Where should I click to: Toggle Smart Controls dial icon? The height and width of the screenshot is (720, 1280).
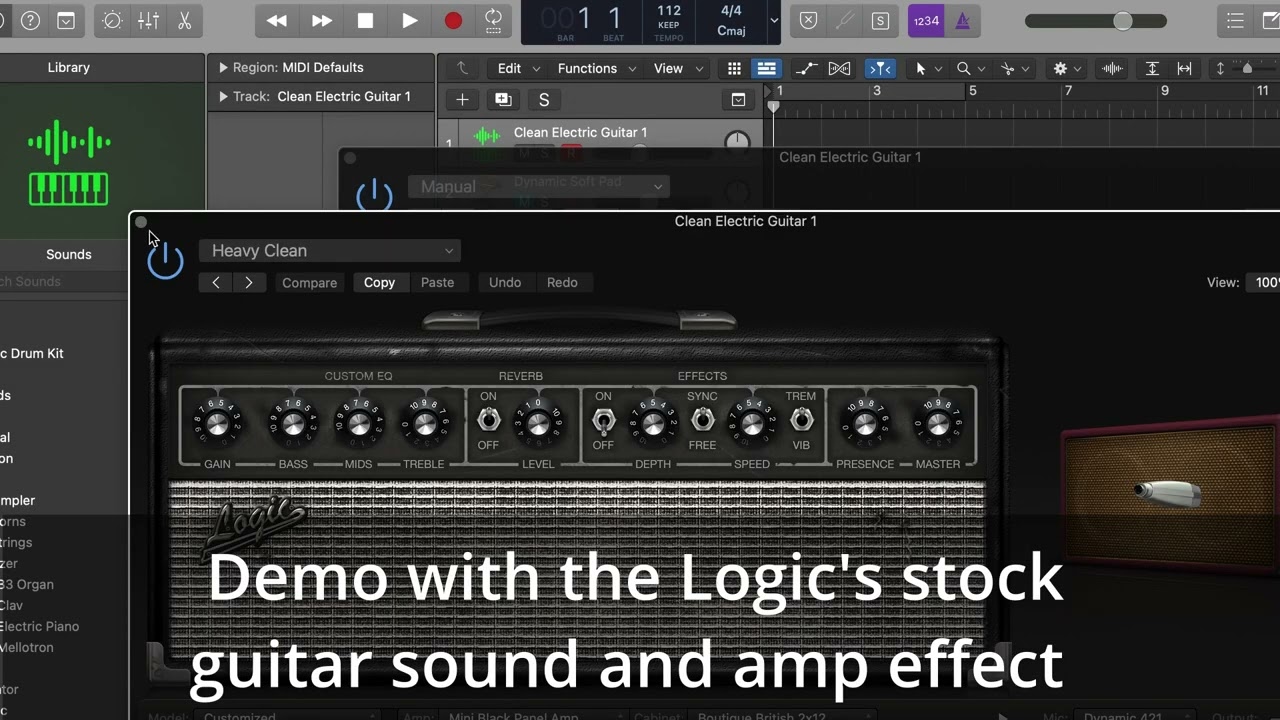pyautogui.click(x=112, y=20)
